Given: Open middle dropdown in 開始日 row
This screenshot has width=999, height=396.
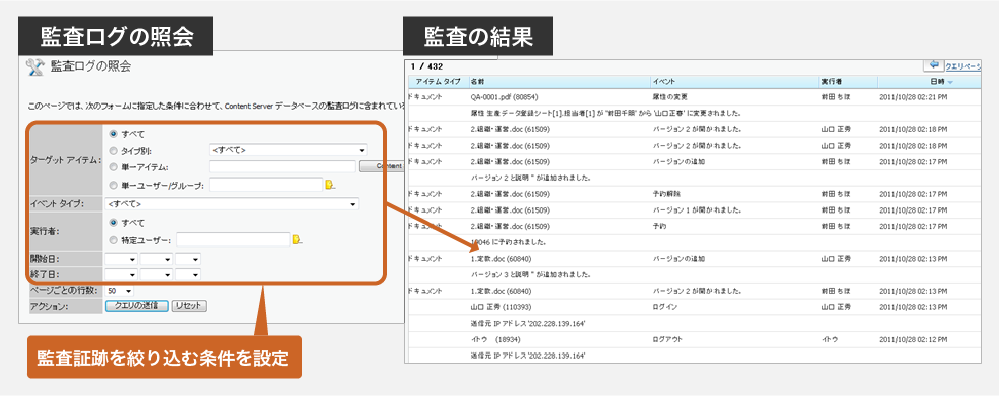Looking at the screenshot, I should [156, 259].
